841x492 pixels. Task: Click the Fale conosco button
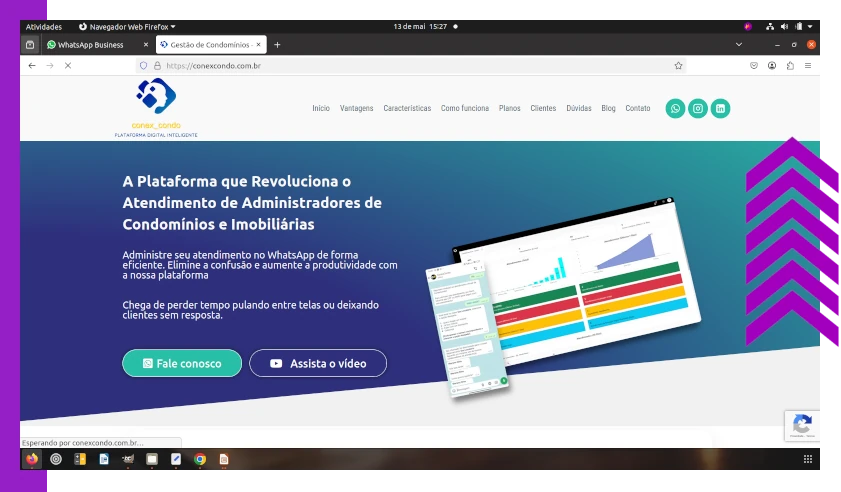point(182,363)
